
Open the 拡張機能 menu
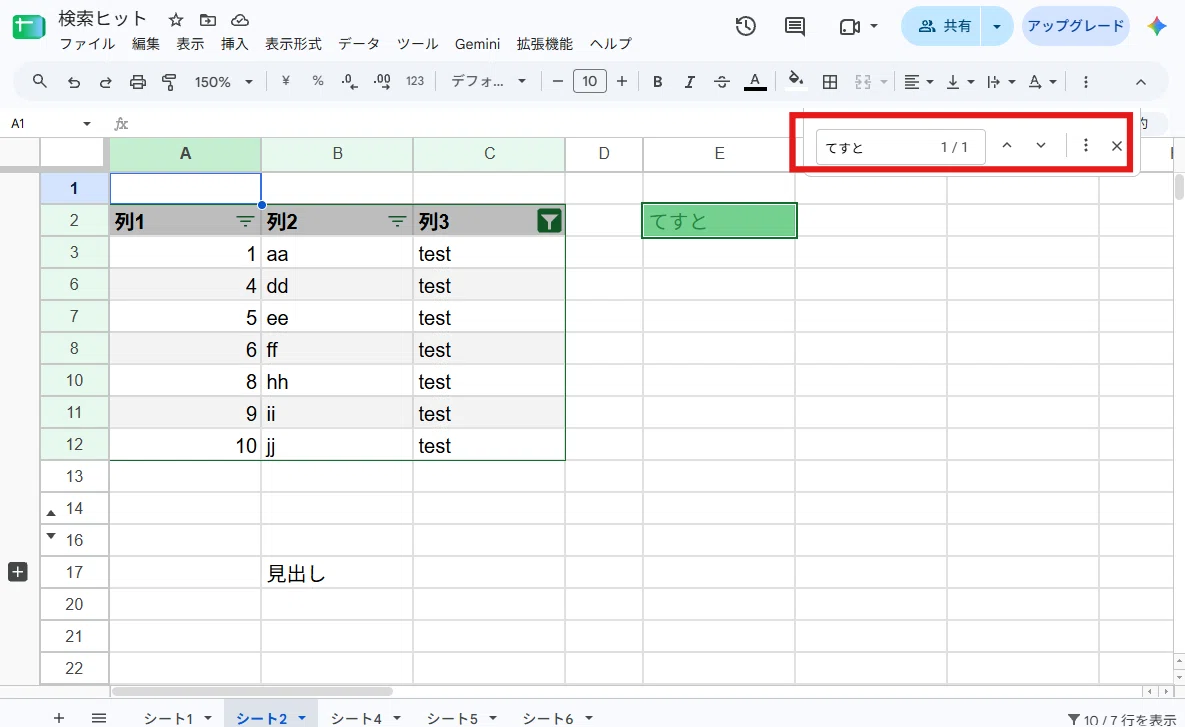[x=545, y=44]
